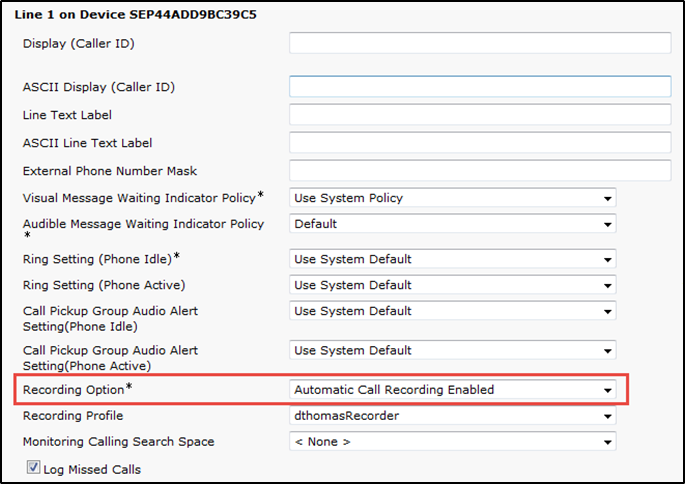Viewport: 685px width, 484px height.
Task: Click the Recording Option dropdown arrow
Action: 608,390
